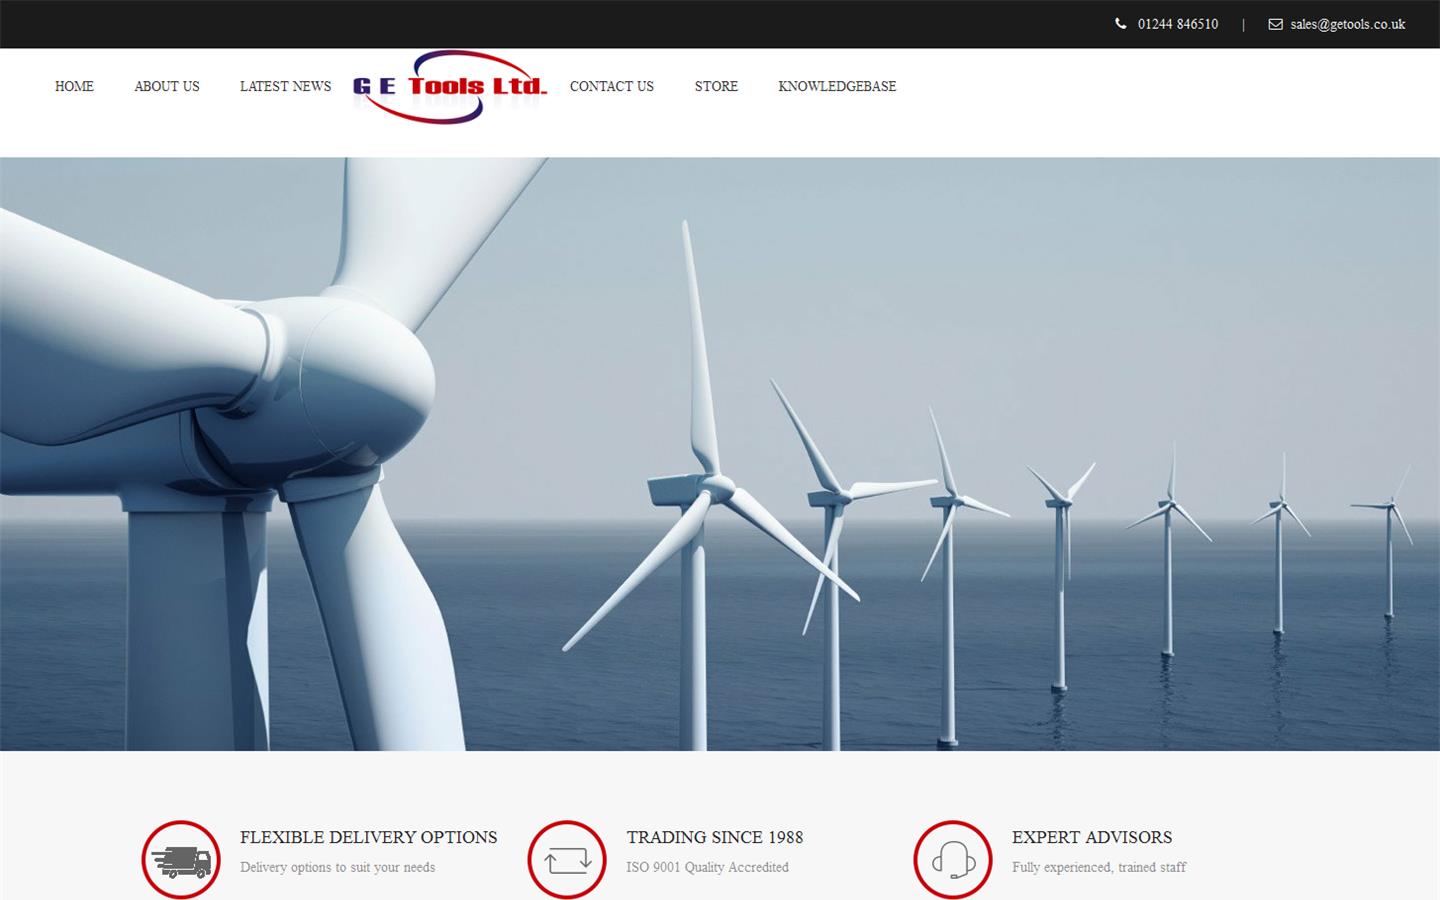Viewport: 1440px width, 900px height.
Task: Open the ABOUT US page
Action: tap(166, 86)
